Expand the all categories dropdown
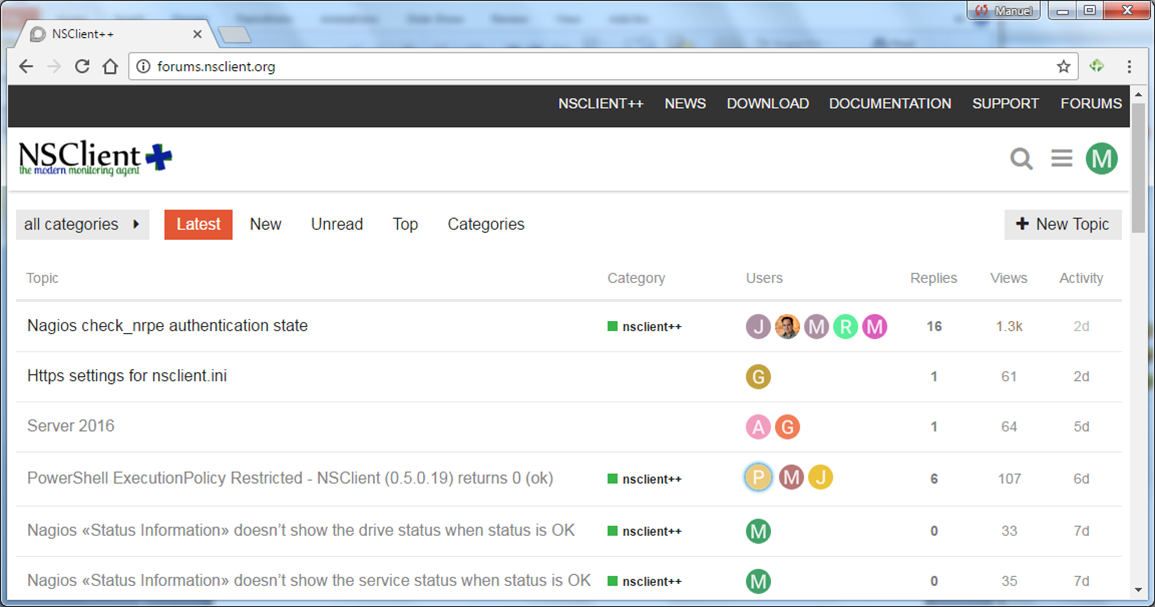The width and height of the screenshot is (1155, 607). click(x=82, y=225)
